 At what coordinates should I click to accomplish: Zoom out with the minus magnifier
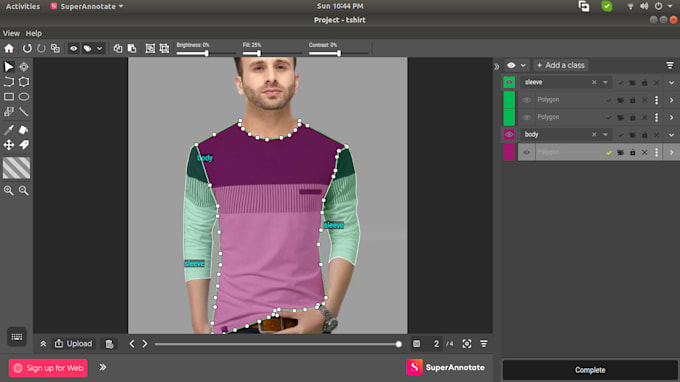pyautogui.click(x=24, y=190)
